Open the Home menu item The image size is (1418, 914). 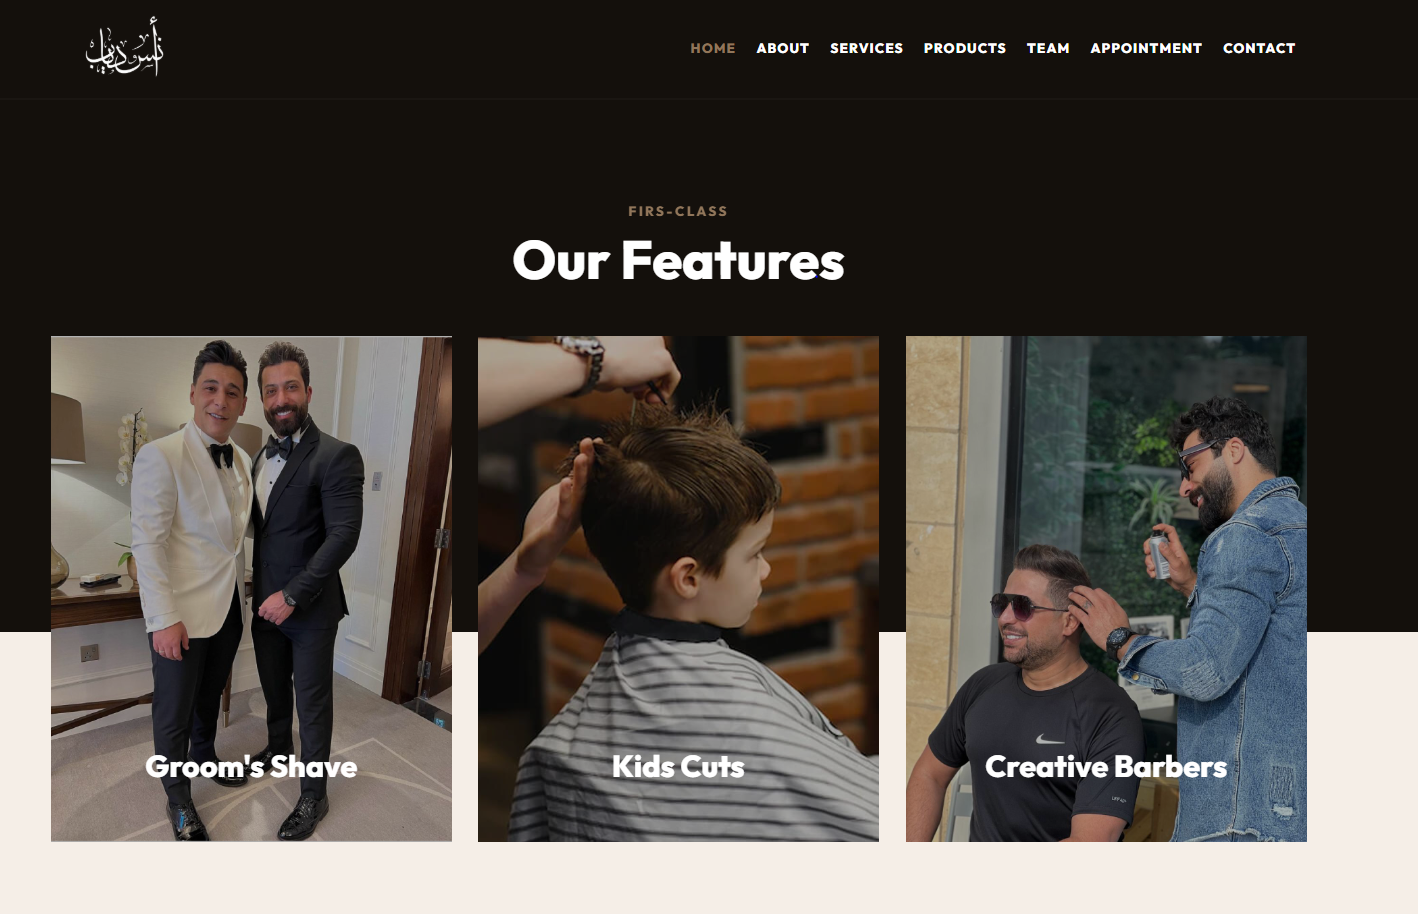(x=713, y=48)
